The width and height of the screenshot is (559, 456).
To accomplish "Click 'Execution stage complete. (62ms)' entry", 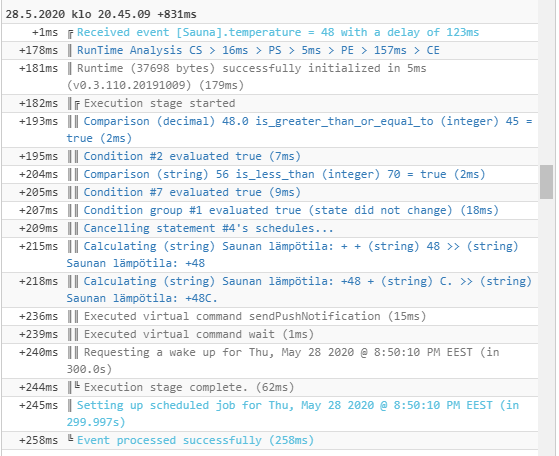I will 270,388.
